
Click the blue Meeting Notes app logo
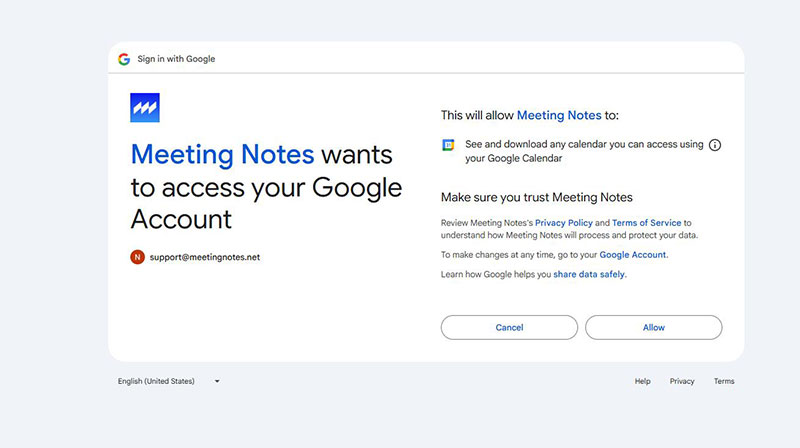pyautogui.click(x=145, y=108)
